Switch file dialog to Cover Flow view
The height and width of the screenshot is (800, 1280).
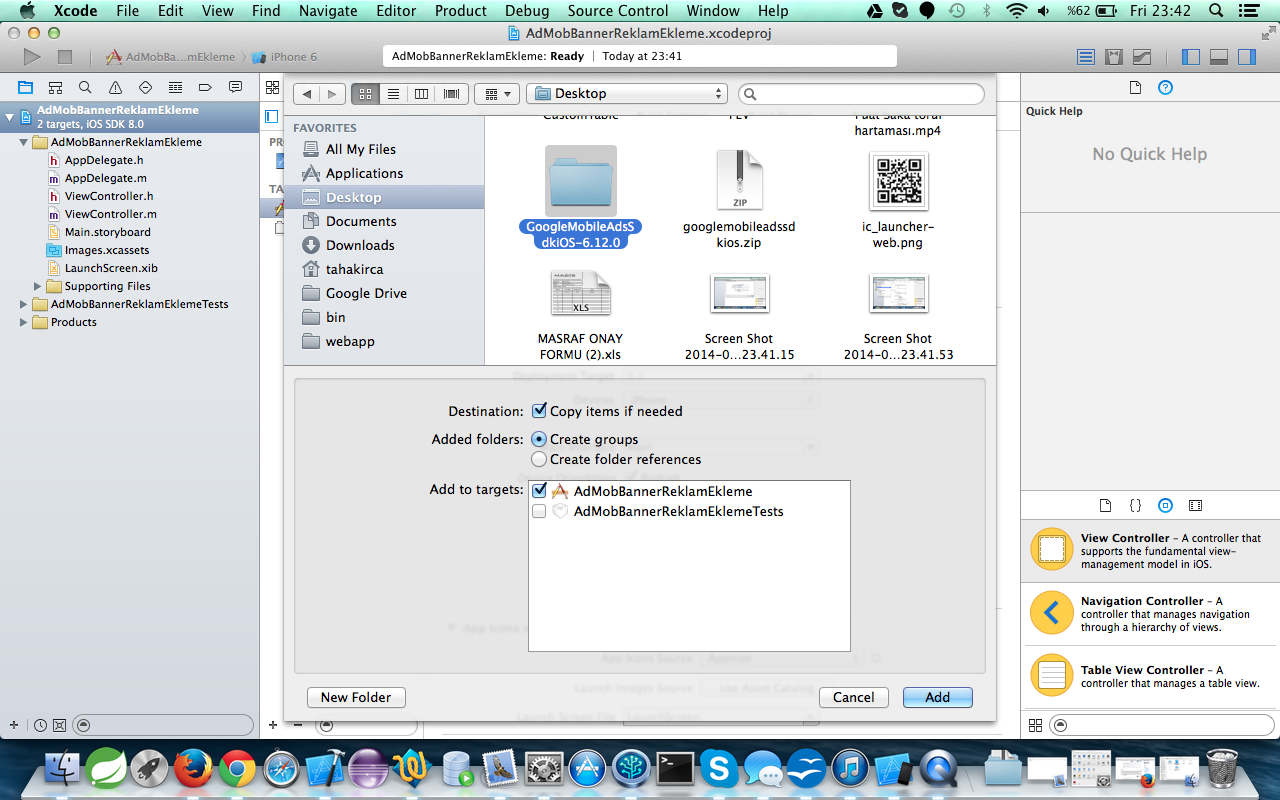click(x=450, y=94)
